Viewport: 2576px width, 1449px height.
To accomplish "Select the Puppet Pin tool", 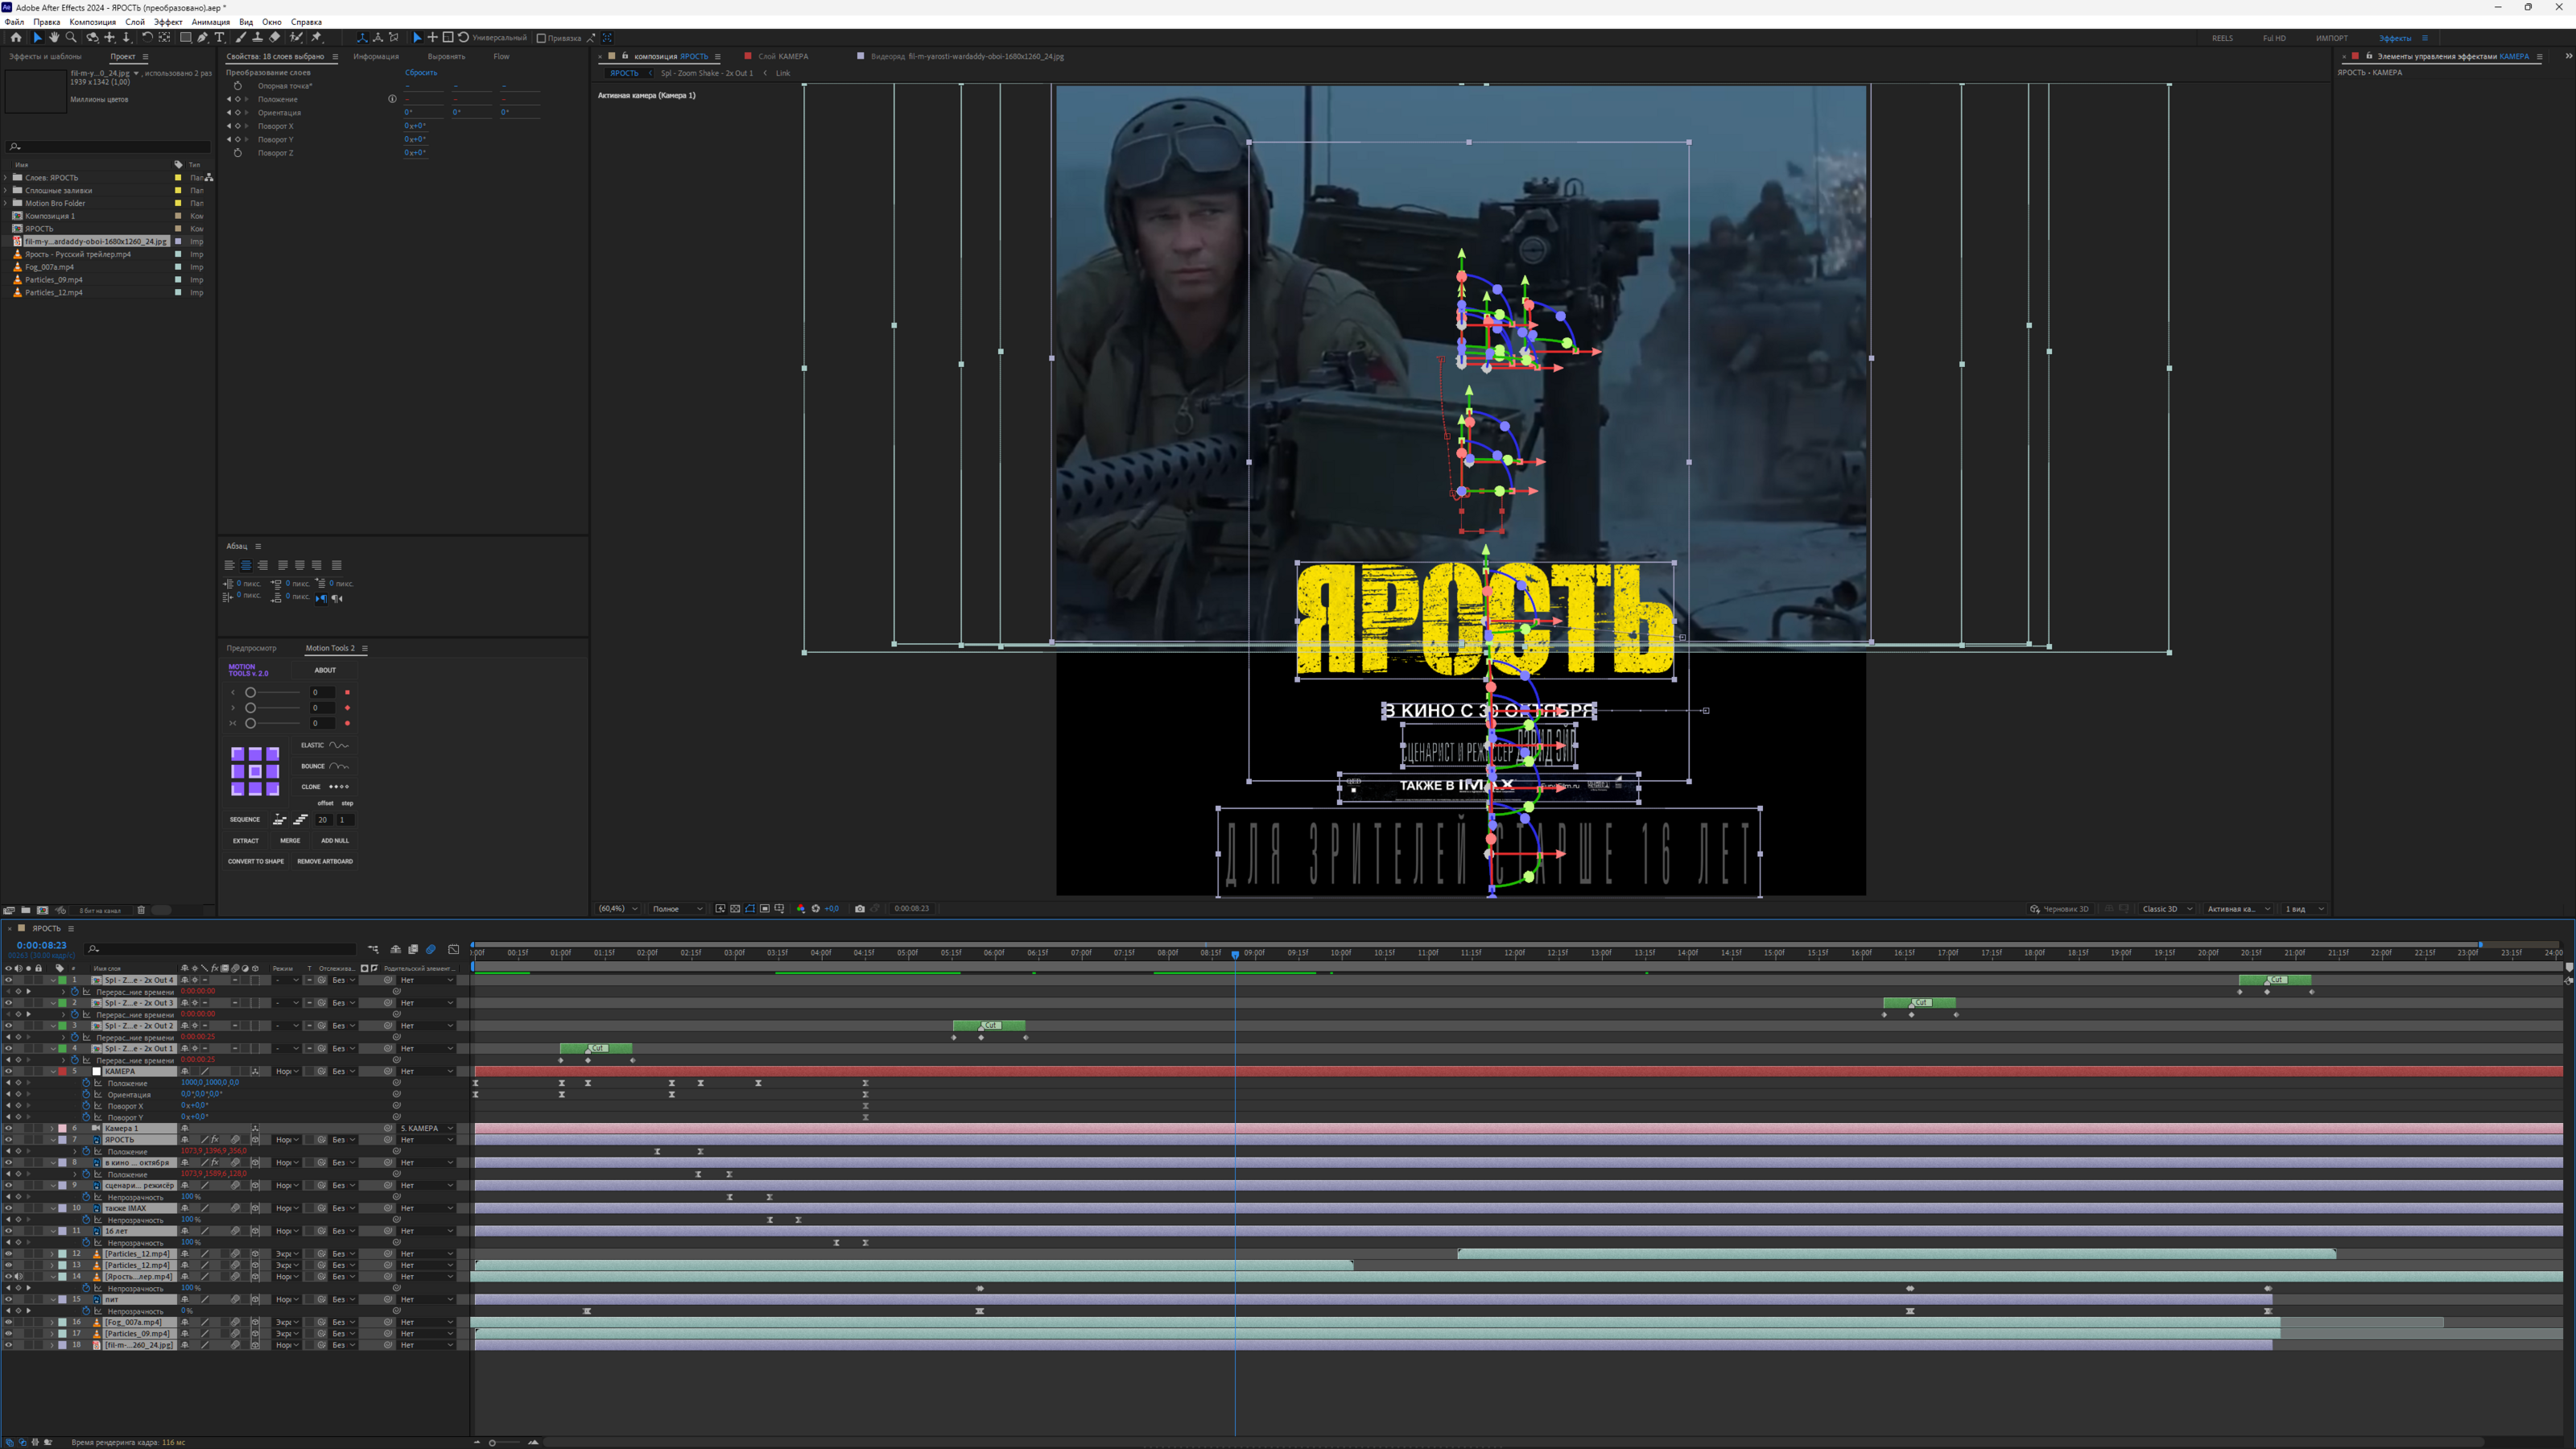I will click(317, 37).
